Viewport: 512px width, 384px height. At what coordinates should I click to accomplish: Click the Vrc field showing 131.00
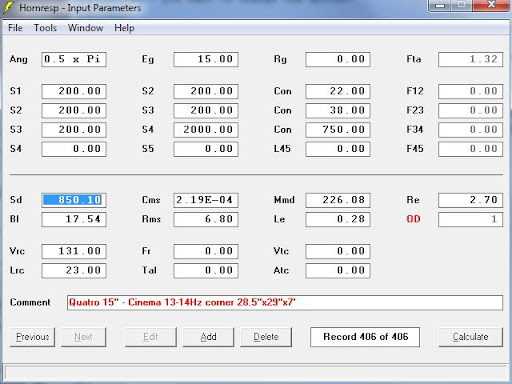(x=74, y=251)
